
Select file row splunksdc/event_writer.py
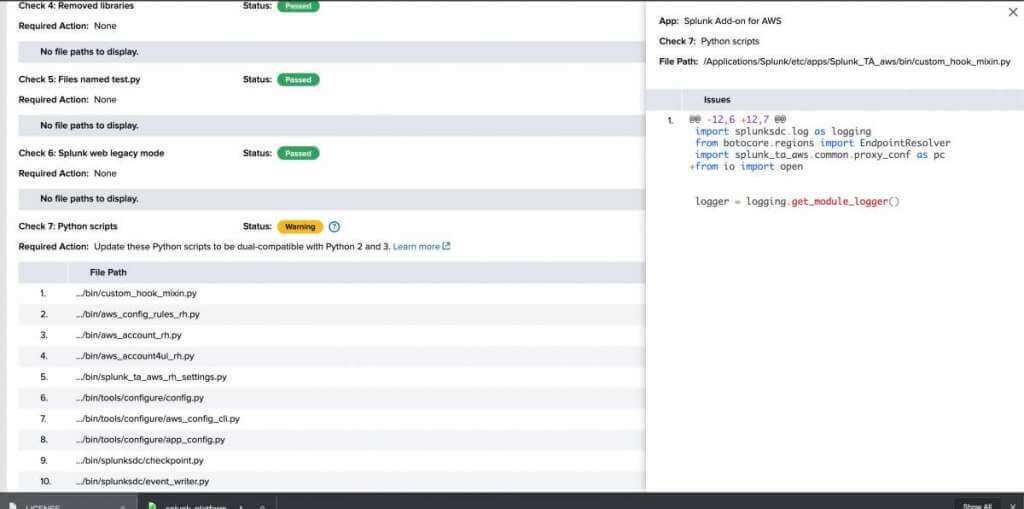pos(332,482)
